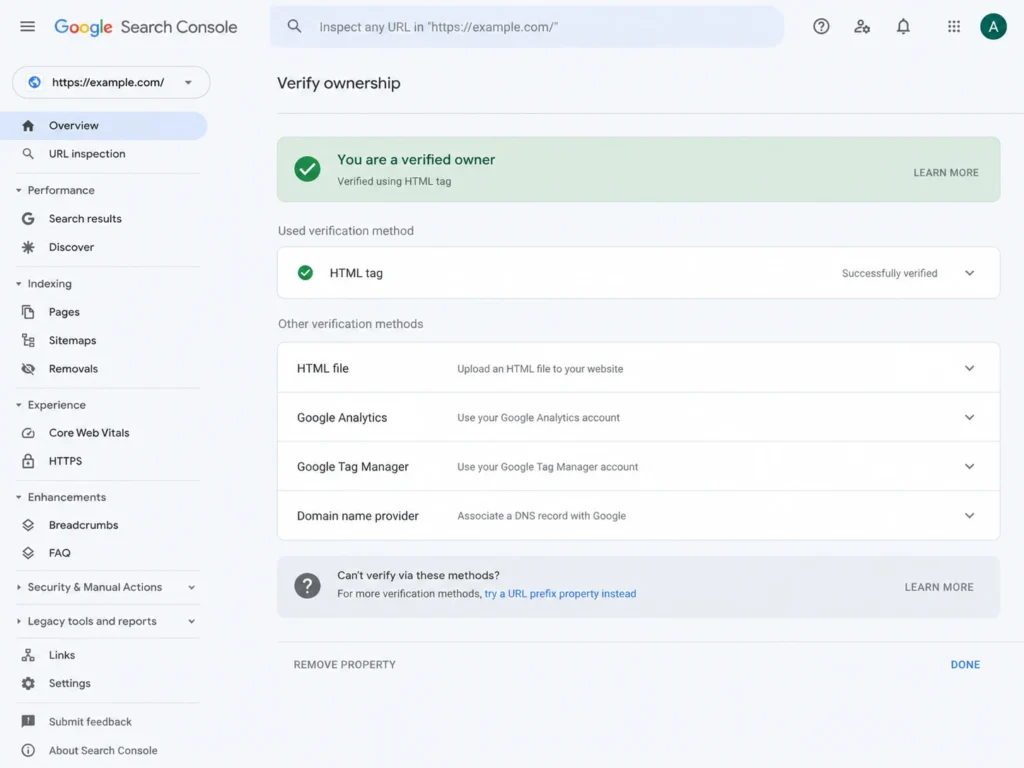
Task: Click try a URL prefix property instead link
Action: pos(560,594)
